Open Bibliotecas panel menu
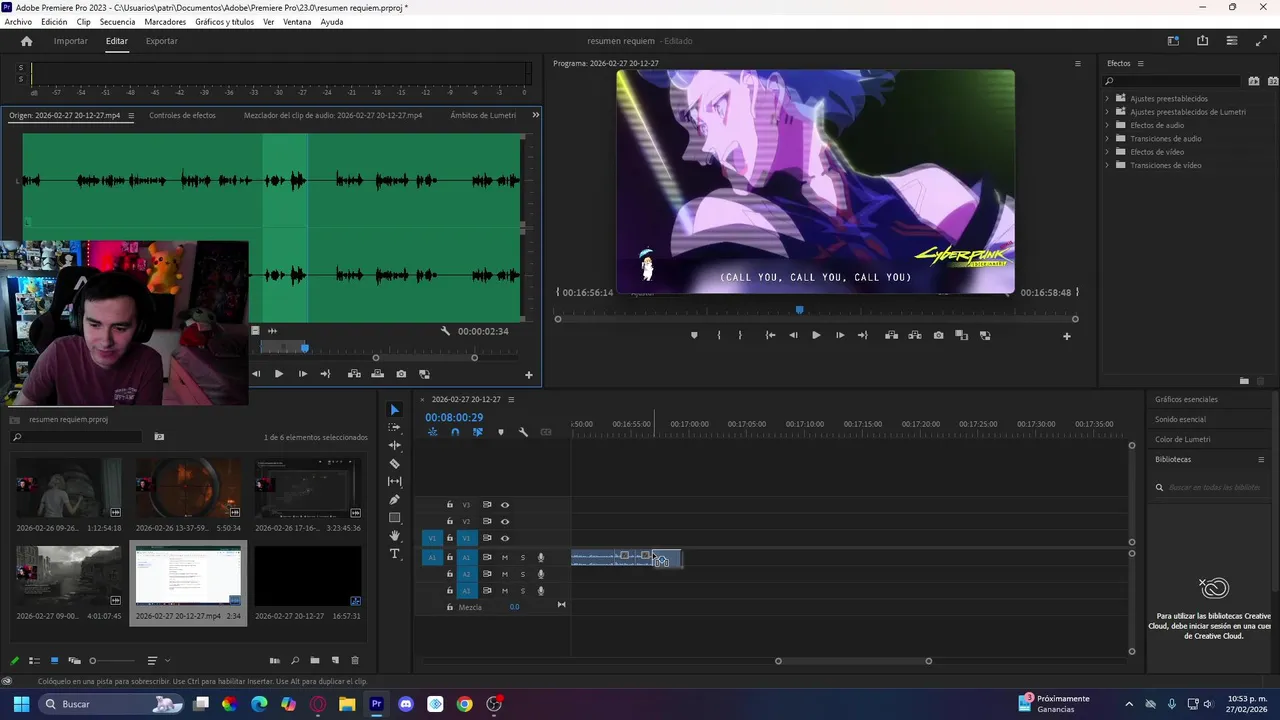Viewport: 1280px width, 720px height. [x=1260, y=459]
